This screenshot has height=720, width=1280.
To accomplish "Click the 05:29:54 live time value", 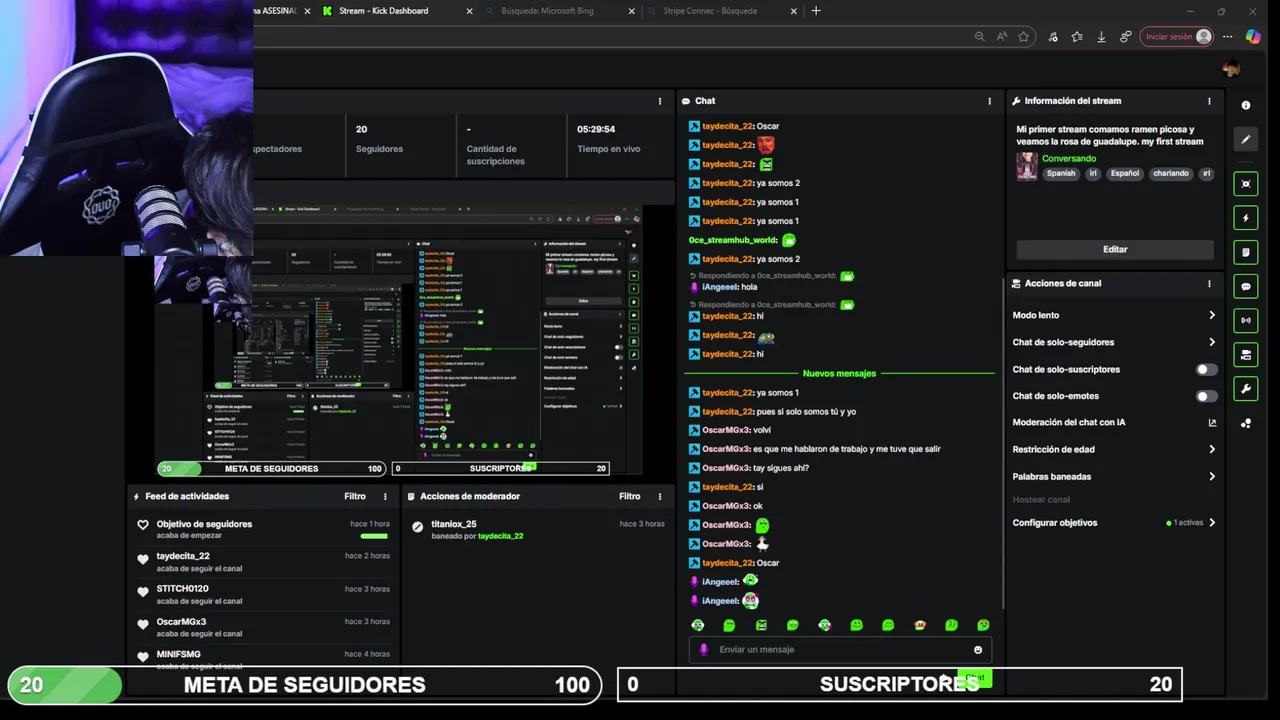I will [x=596, y=129].
